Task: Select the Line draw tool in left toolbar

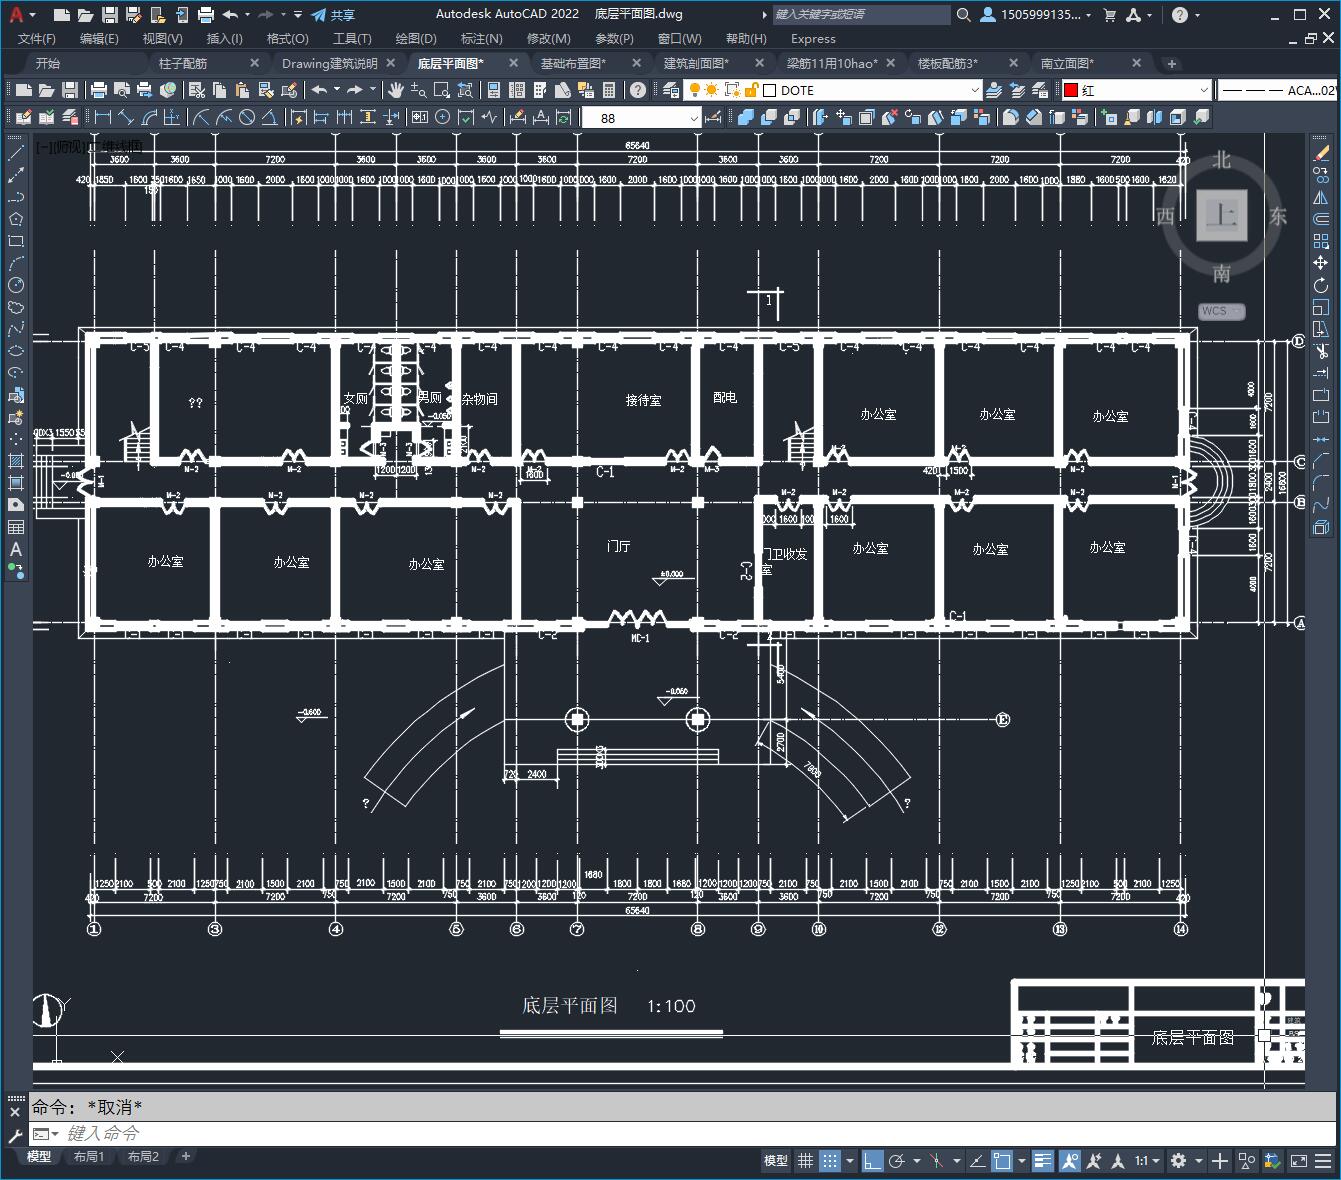Action: 16,153
